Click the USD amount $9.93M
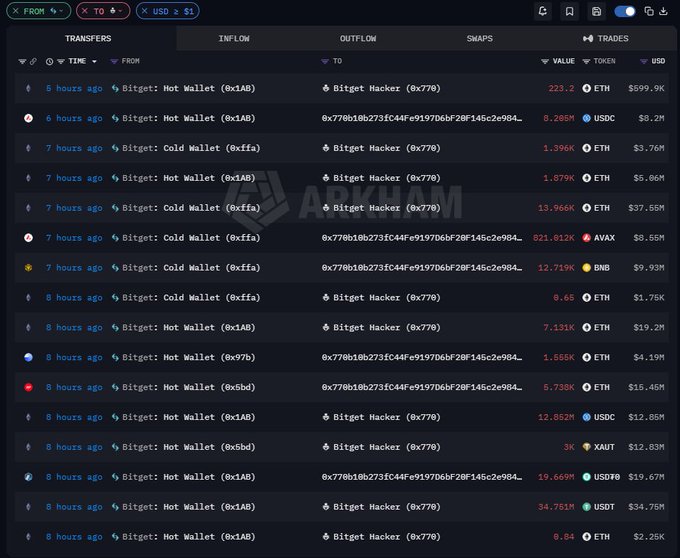This screenshot has width=680, height=558. click(x=649, y=268)
